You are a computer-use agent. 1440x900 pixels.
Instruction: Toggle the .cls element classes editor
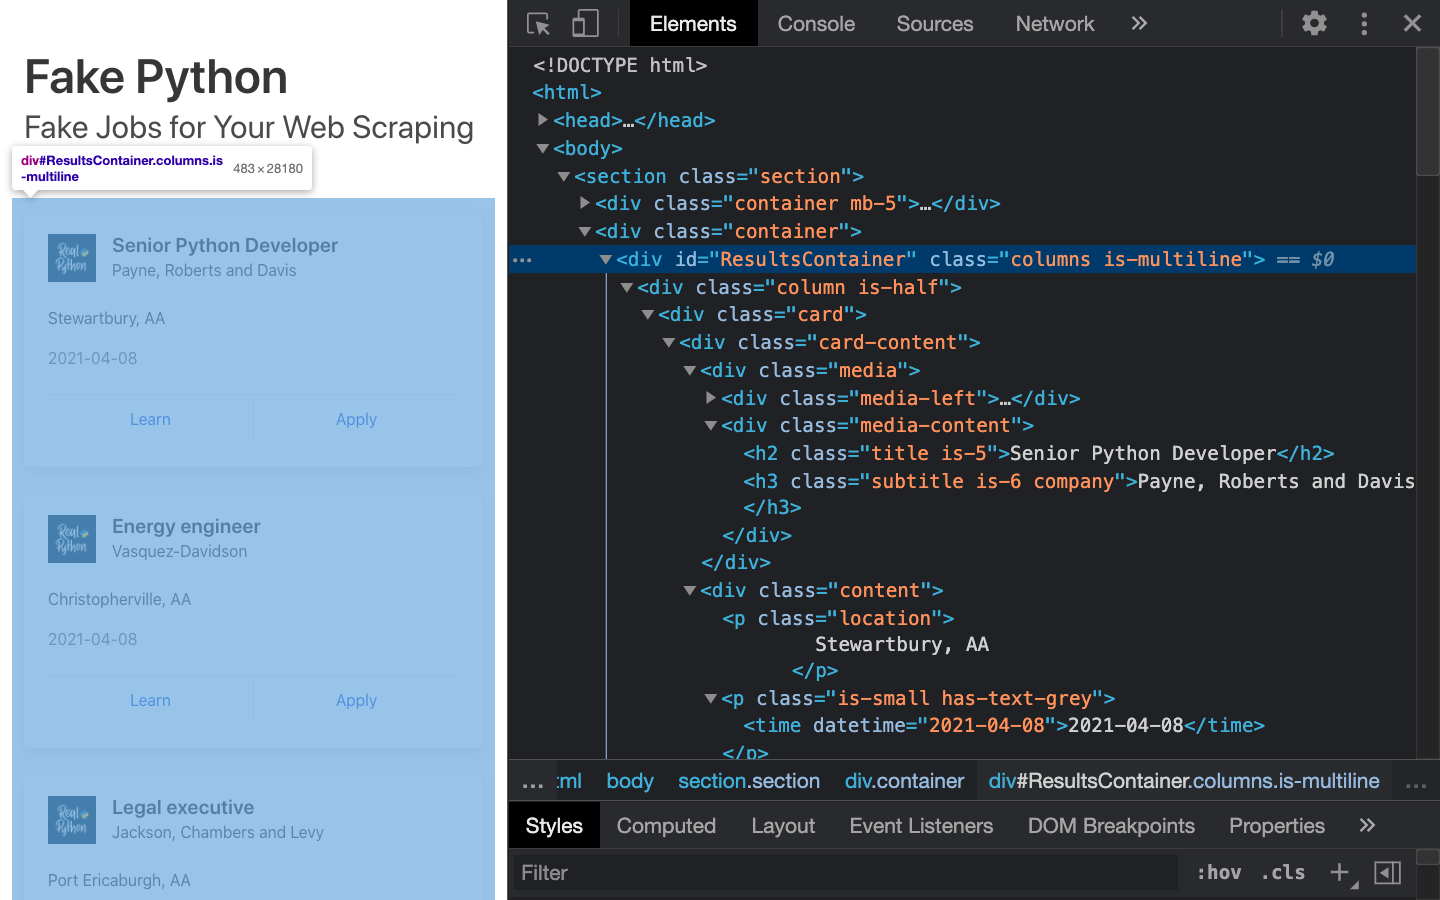(x=1283, y=872)
